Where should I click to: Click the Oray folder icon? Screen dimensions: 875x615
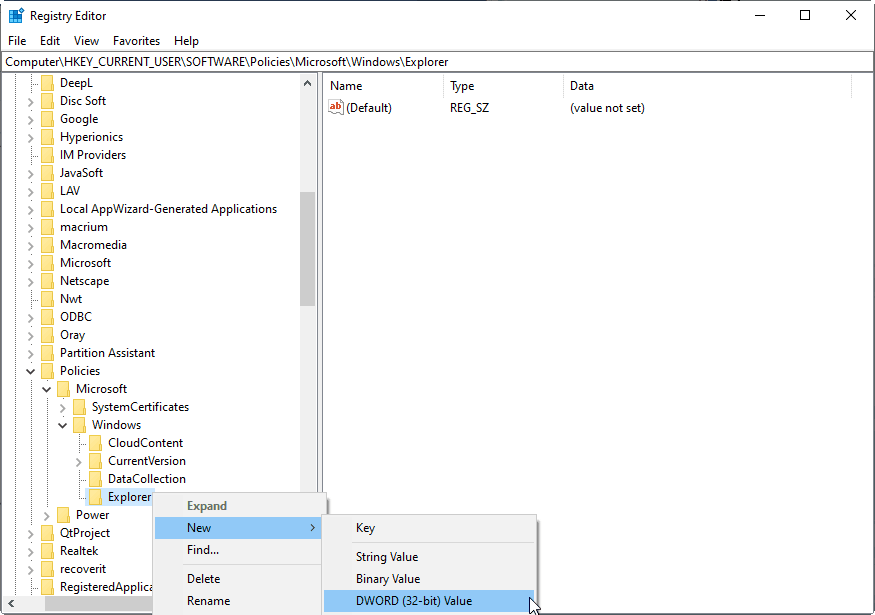coord(47,335)
